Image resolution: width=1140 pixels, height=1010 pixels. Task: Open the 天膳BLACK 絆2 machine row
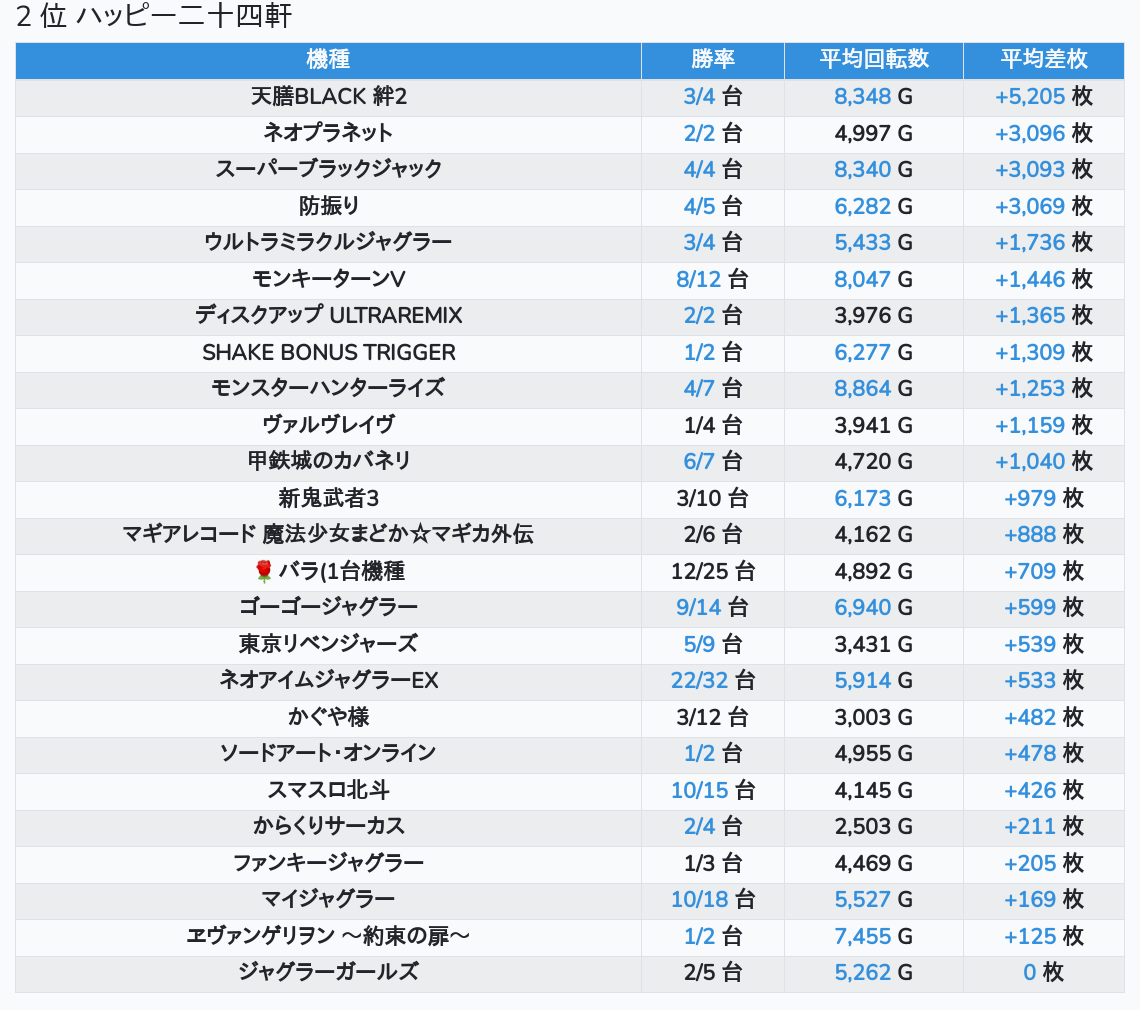328,97
